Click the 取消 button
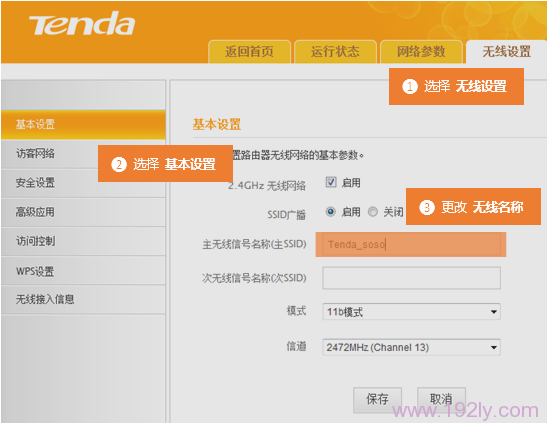The image size is (548, 425). pos(441,399)
